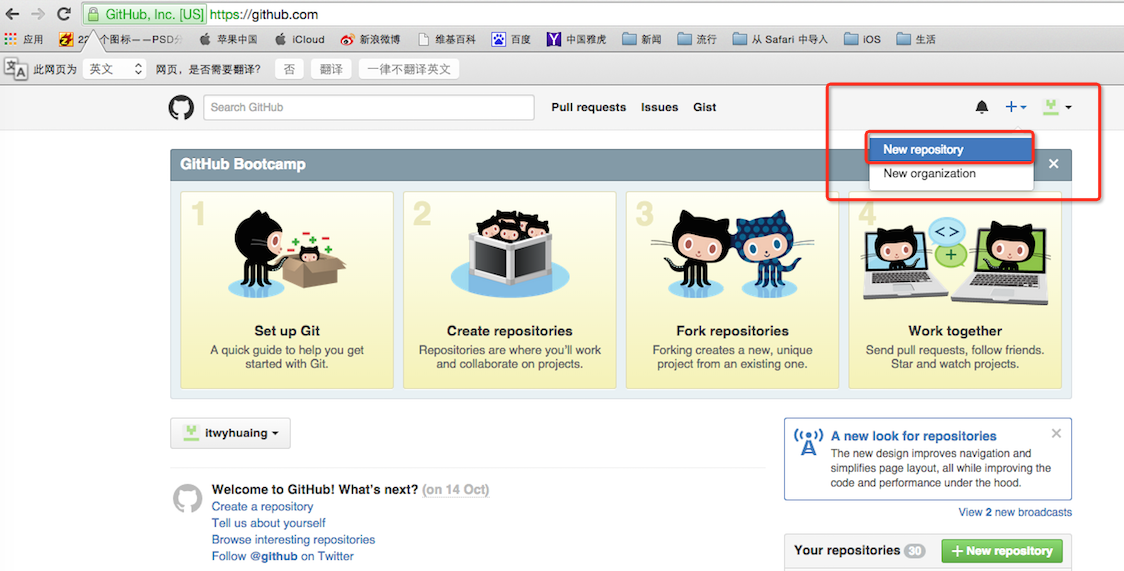The image size is (1124, 571).
Task: Click 翻译 translate button
Action: point(330,69)
